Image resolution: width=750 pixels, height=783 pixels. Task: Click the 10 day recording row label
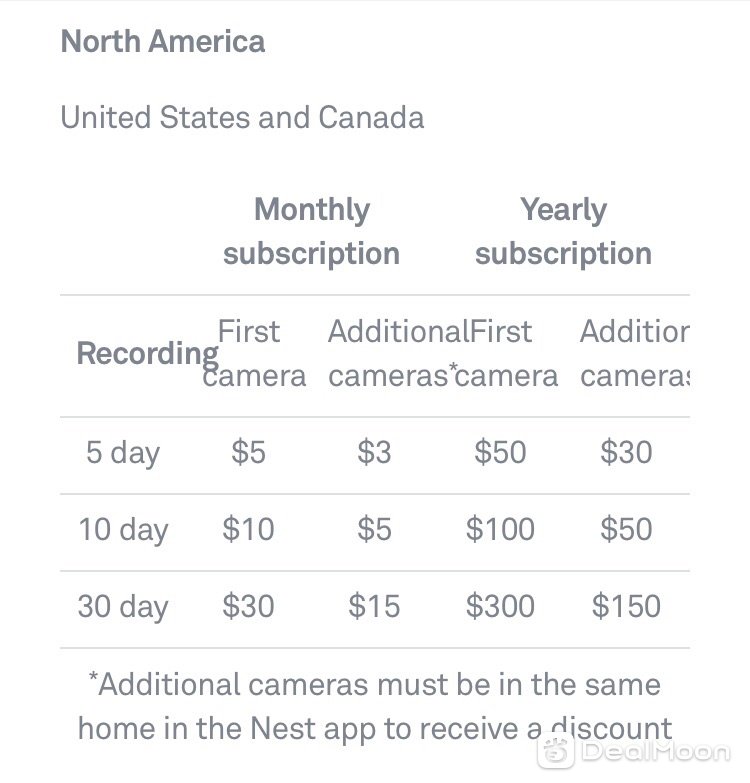123,529
